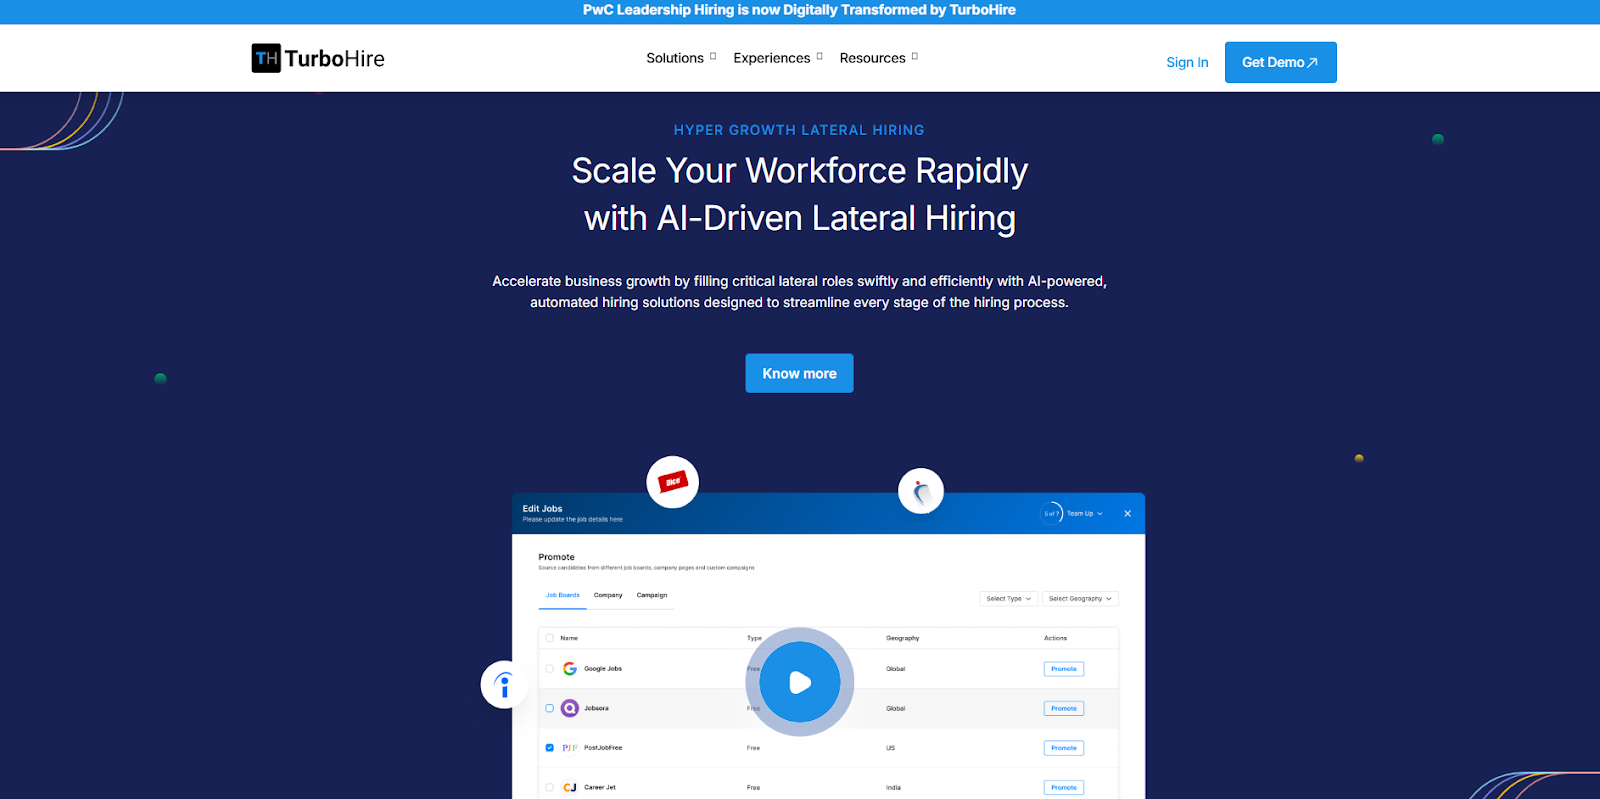This screenshot has height=799, width=1600.
Task: Click the Type column header
Action: click(754, 638)
